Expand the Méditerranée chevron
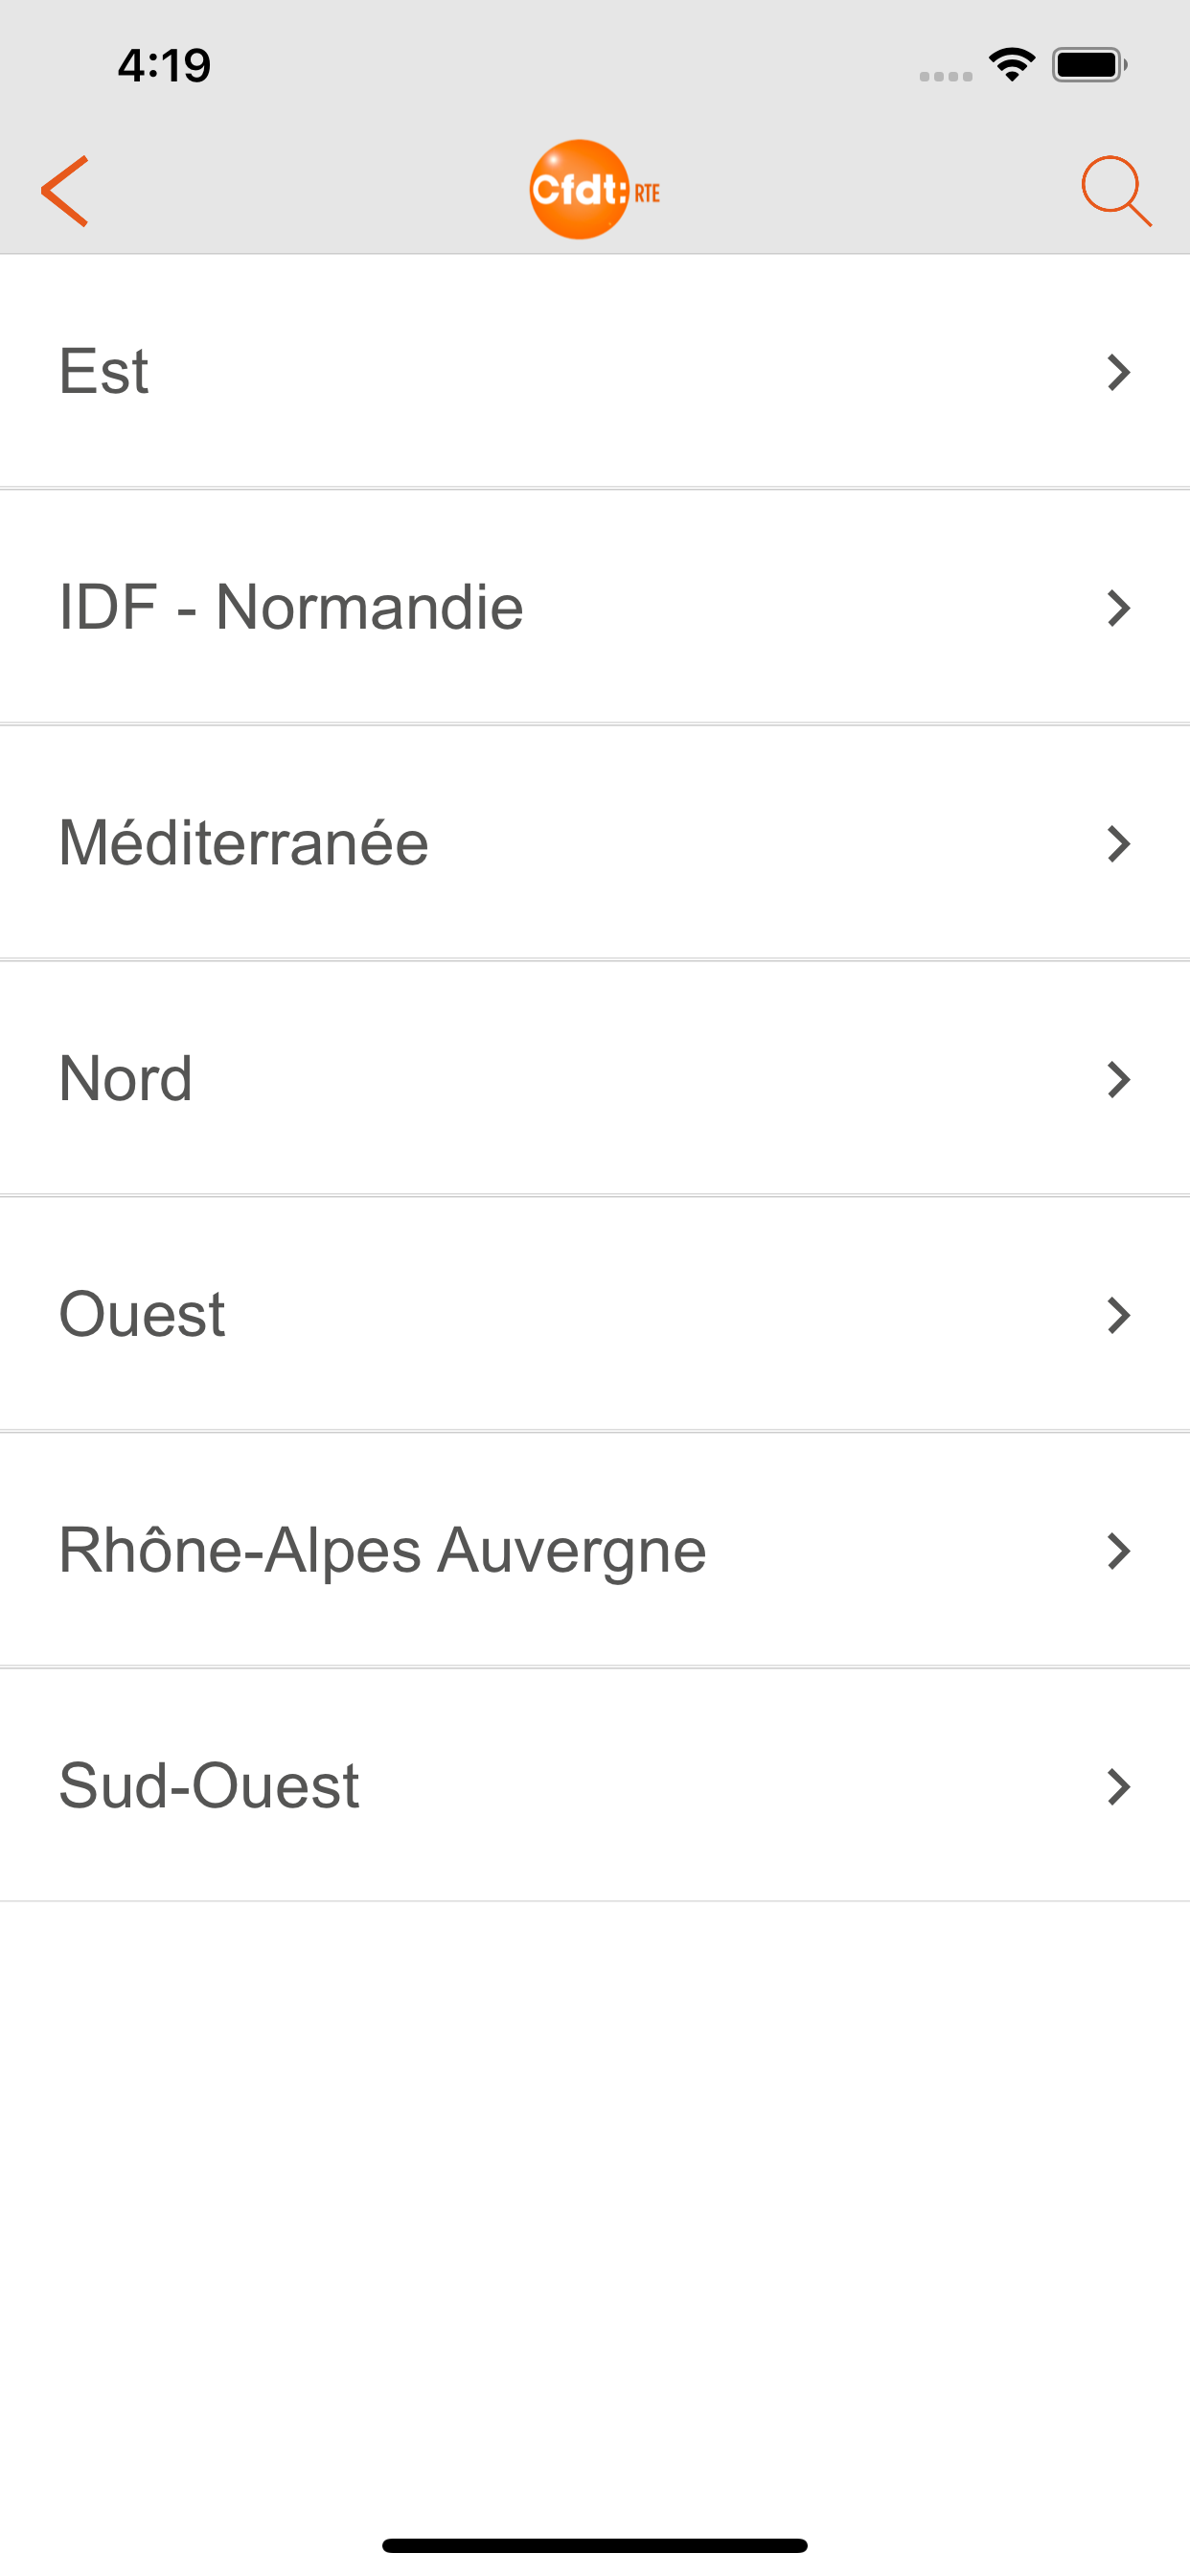Viewport: 1190px width, 2576px height. pos(1118,844)
